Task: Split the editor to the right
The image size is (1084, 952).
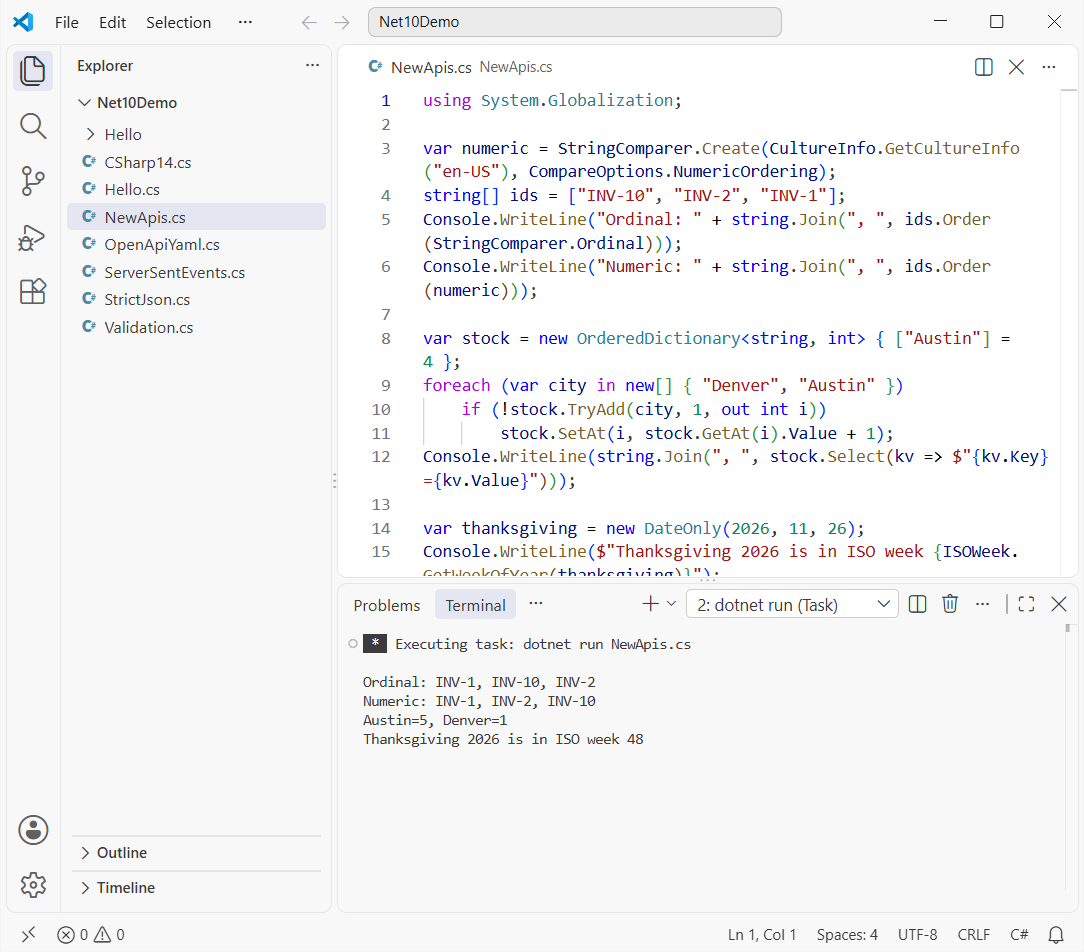Action: coord(984,67)
